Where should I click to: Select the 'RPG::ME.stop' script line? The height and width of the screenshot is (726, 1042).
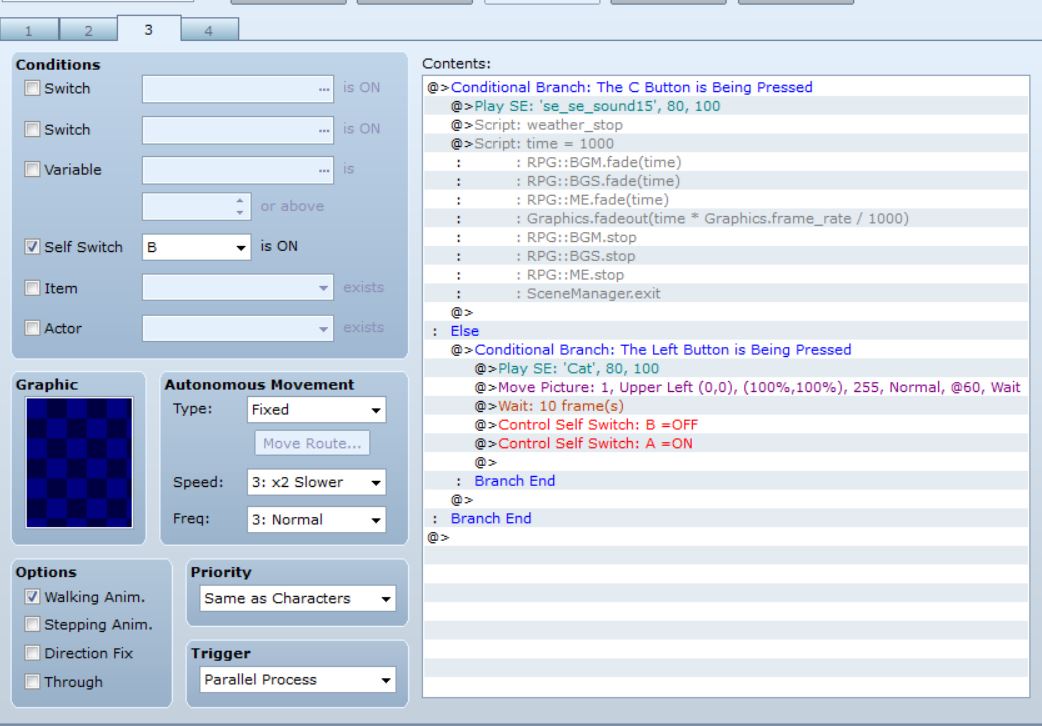[x=726, y=275]
